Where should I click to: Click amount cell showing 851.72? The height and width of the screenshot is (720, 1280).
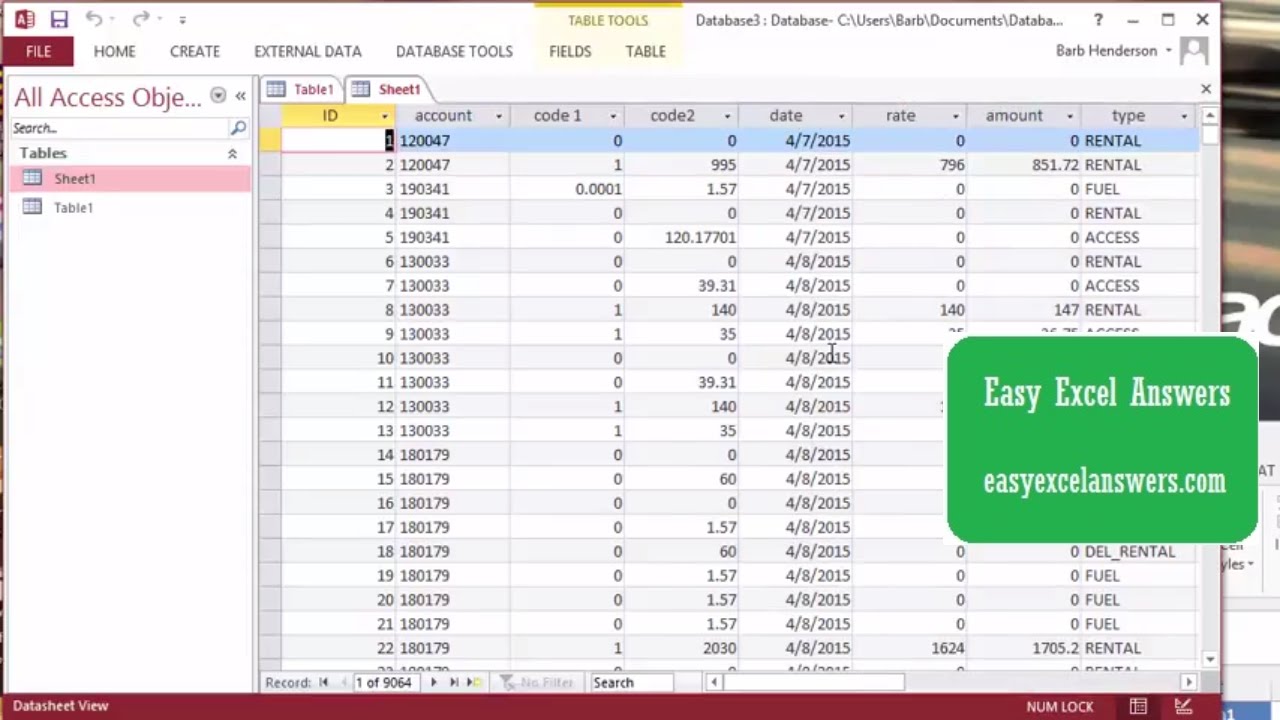pyautogui.click(x=1024, y=165)
